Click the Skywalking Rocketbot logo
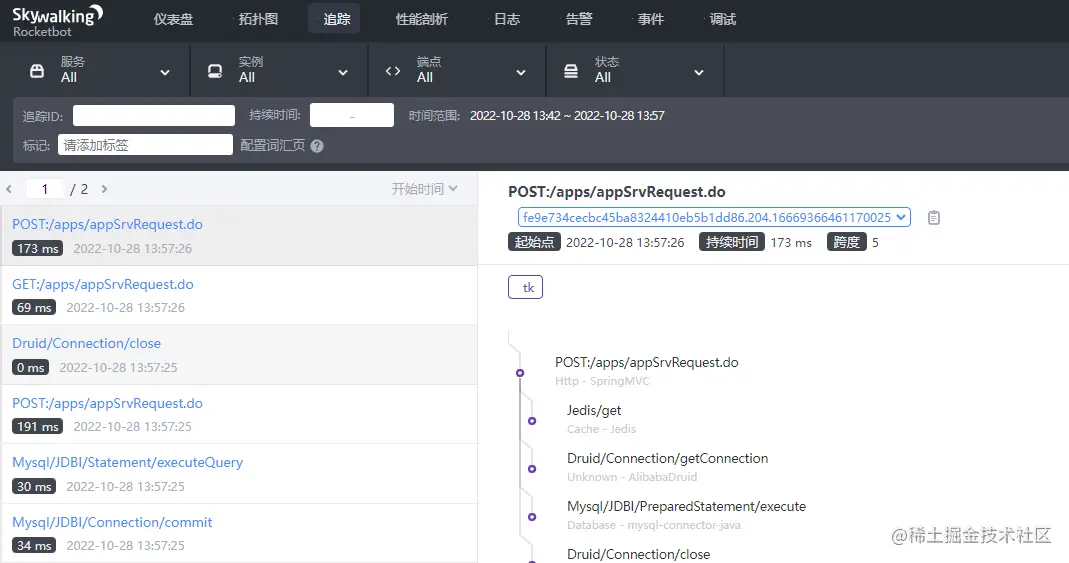The width and height of the screenshot is (1069, 563). pos(57,20)
